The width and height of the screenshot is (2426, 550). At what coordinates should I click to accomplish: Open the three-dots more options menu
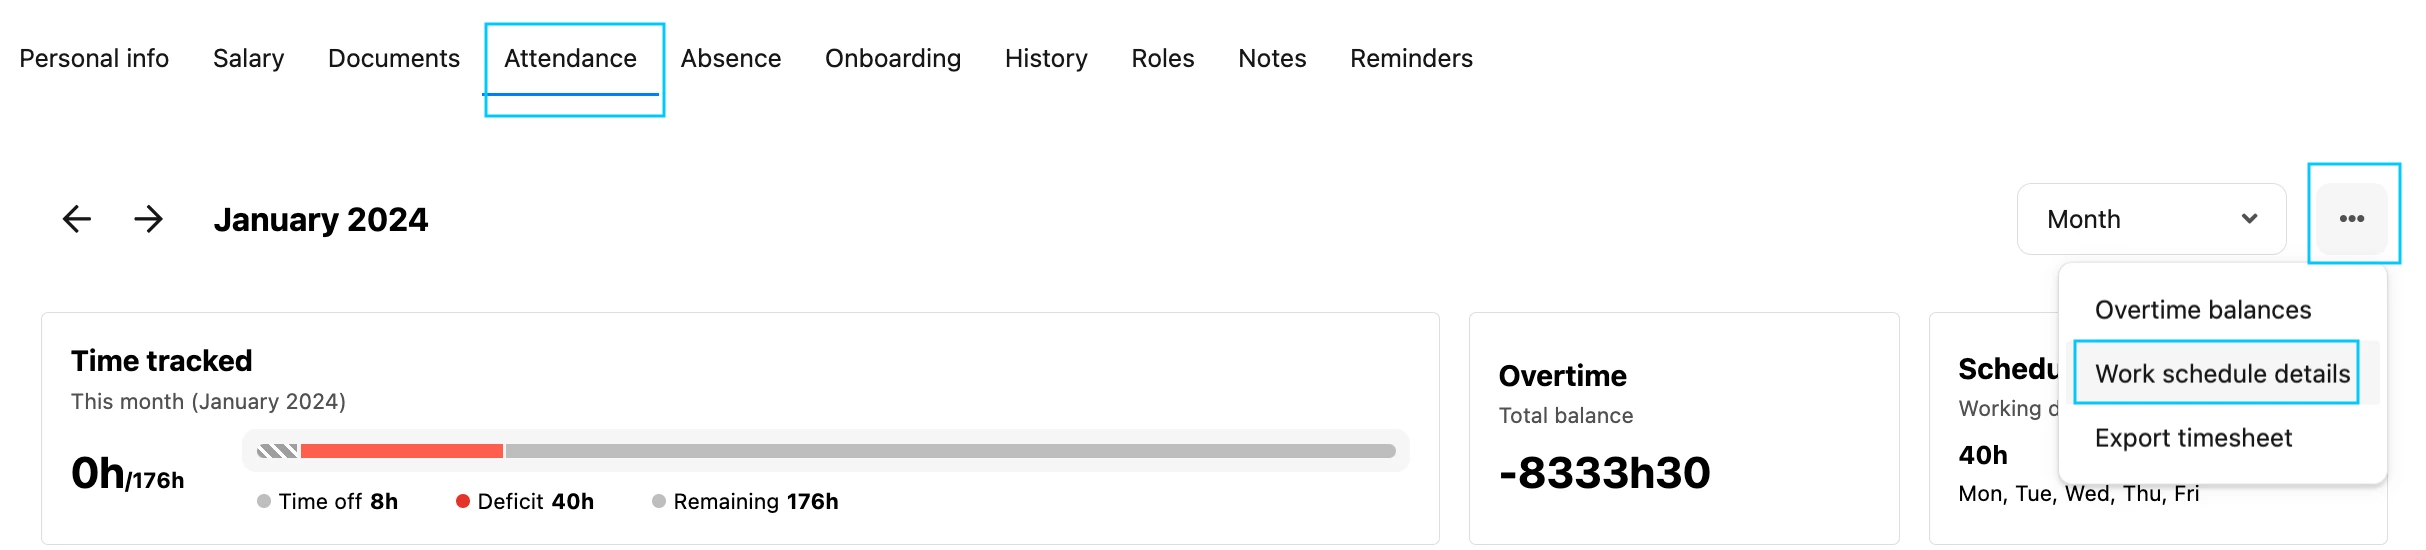[2352, 218]
